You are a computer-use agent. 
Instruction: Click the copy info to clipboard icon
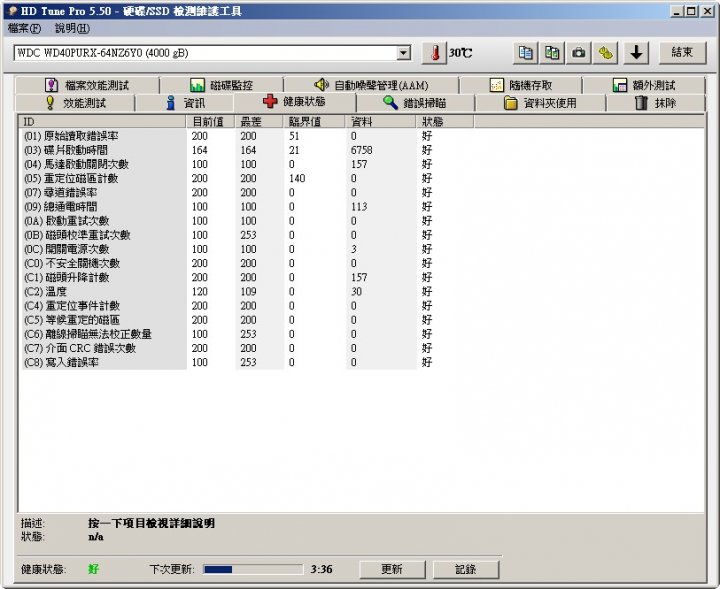point(525,53)
